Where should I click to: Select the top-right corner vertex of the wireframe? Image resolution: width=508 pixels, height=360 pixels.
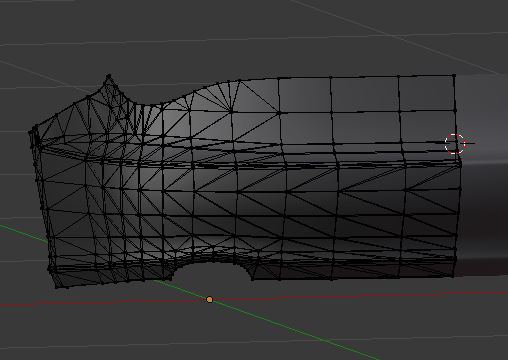pos(454,76)
